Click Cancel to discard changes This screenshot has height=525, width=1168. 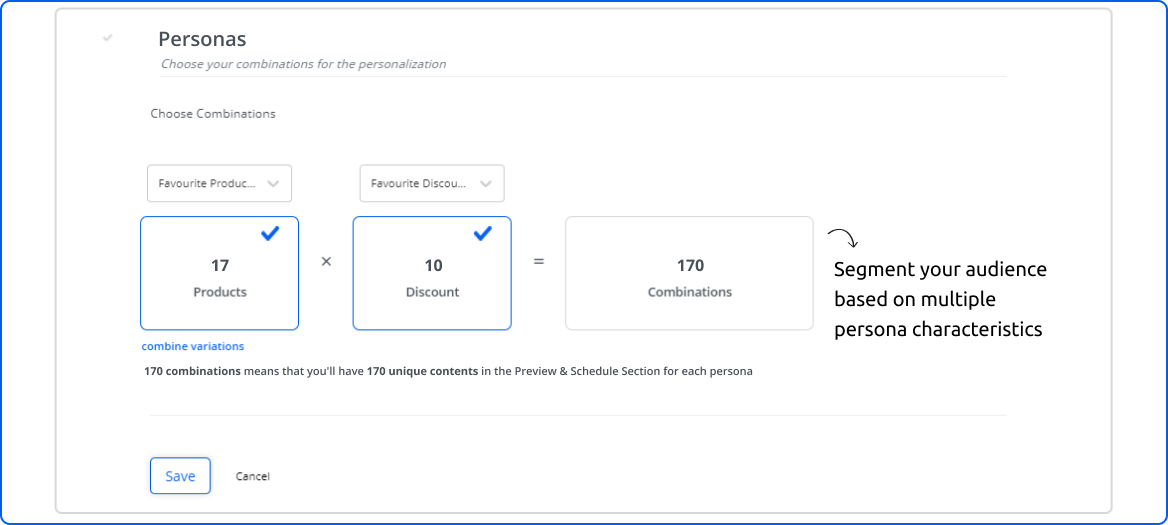point(253,477)
